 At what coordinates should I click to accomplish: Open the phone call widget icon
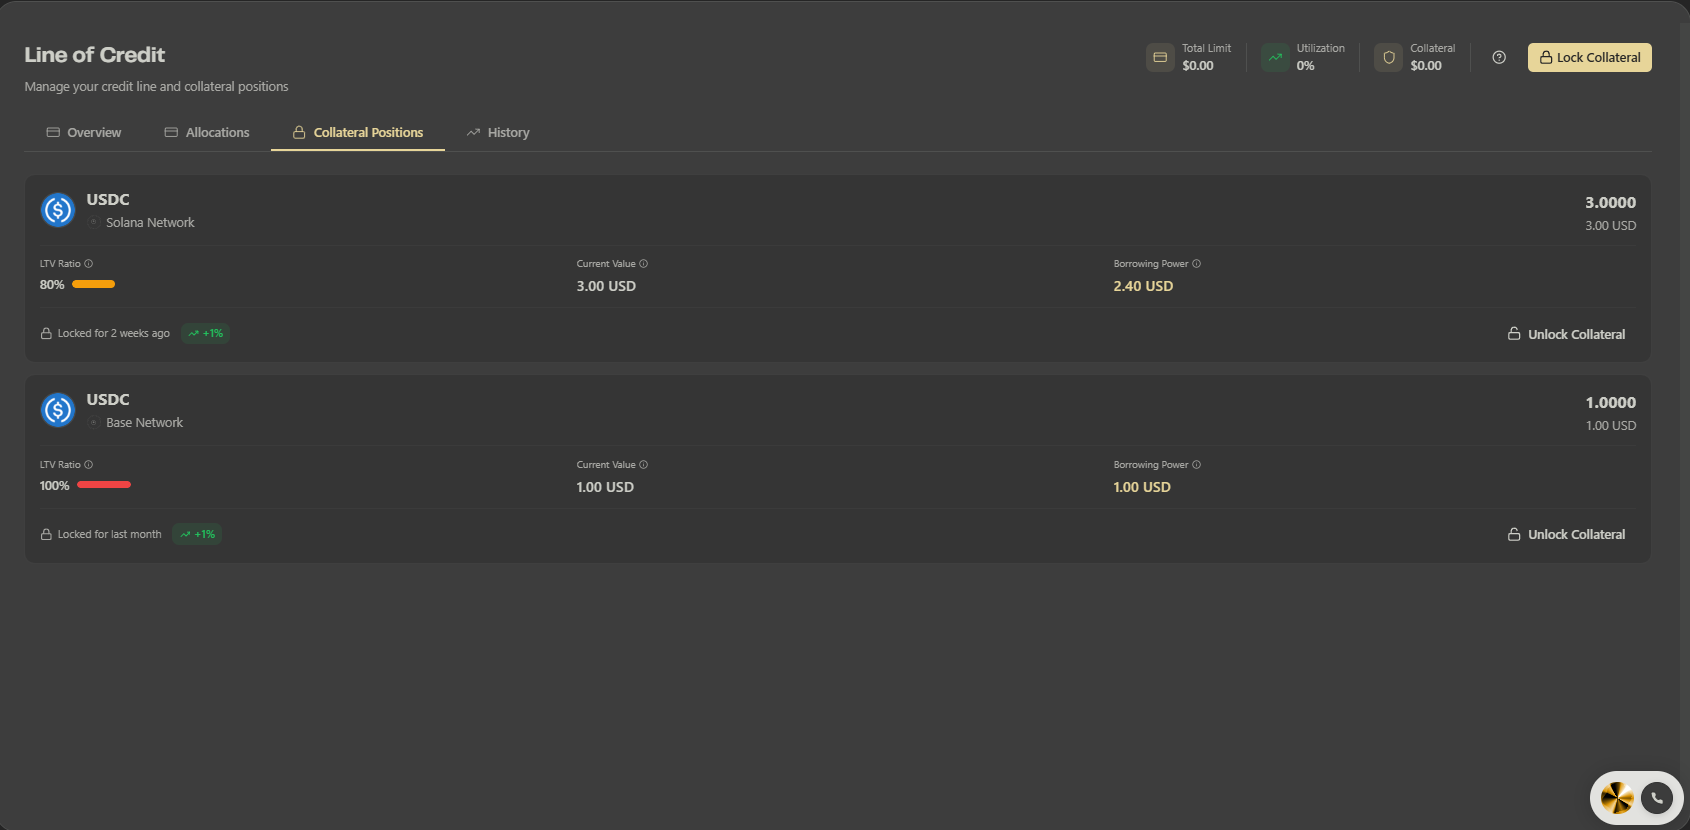point(1657,798)
